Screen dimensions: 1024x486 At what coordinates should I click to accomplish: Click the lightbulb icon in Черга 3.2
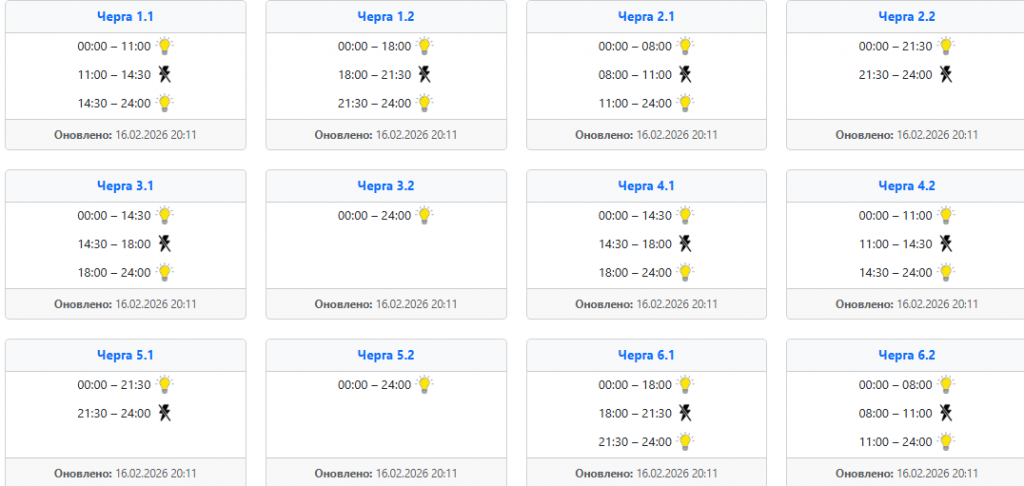tap(425, 215)
